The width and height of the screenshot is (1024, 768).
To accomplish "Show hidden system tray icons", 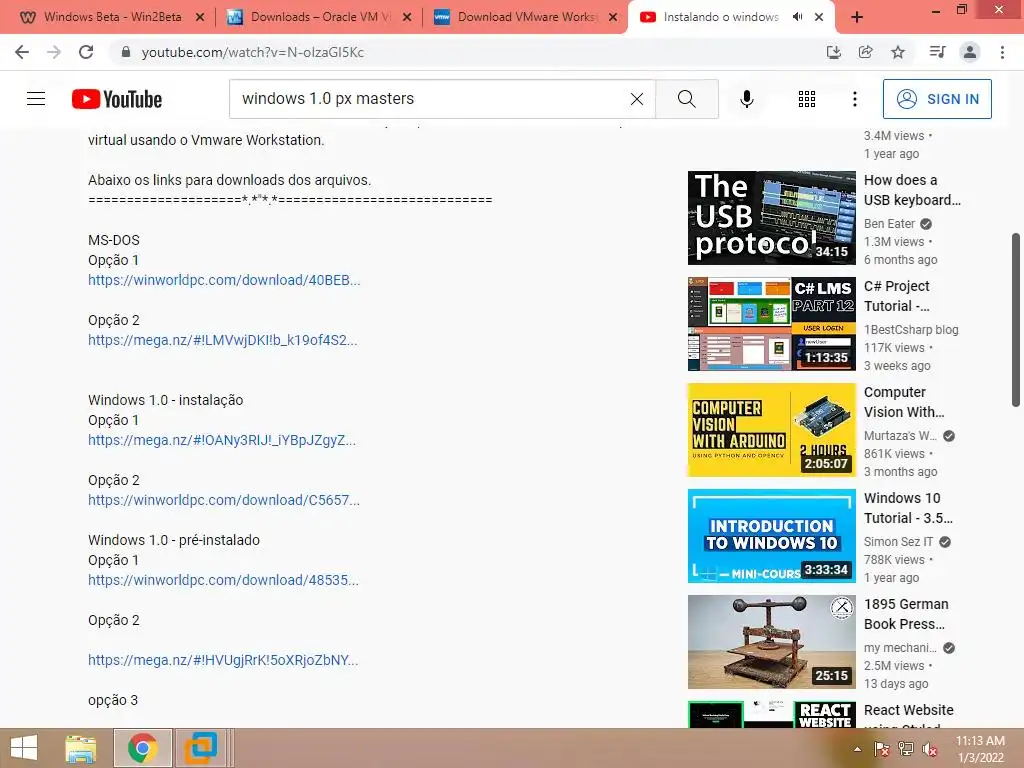I will pyautogui.click(x=857, y=749).
